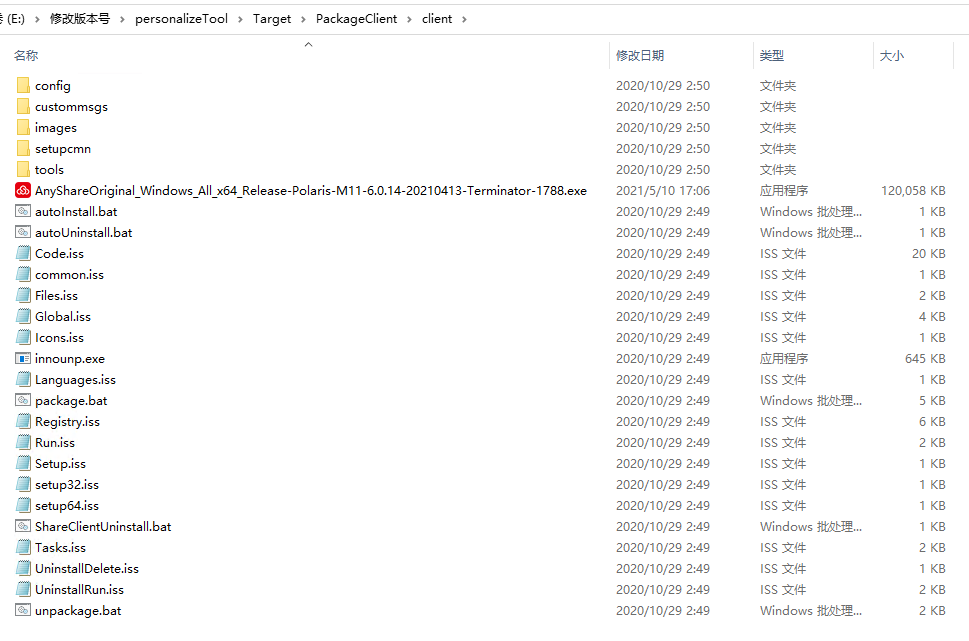Select the tools folder icon
This screenshot has height=641, width=969.
coord(23,169)
